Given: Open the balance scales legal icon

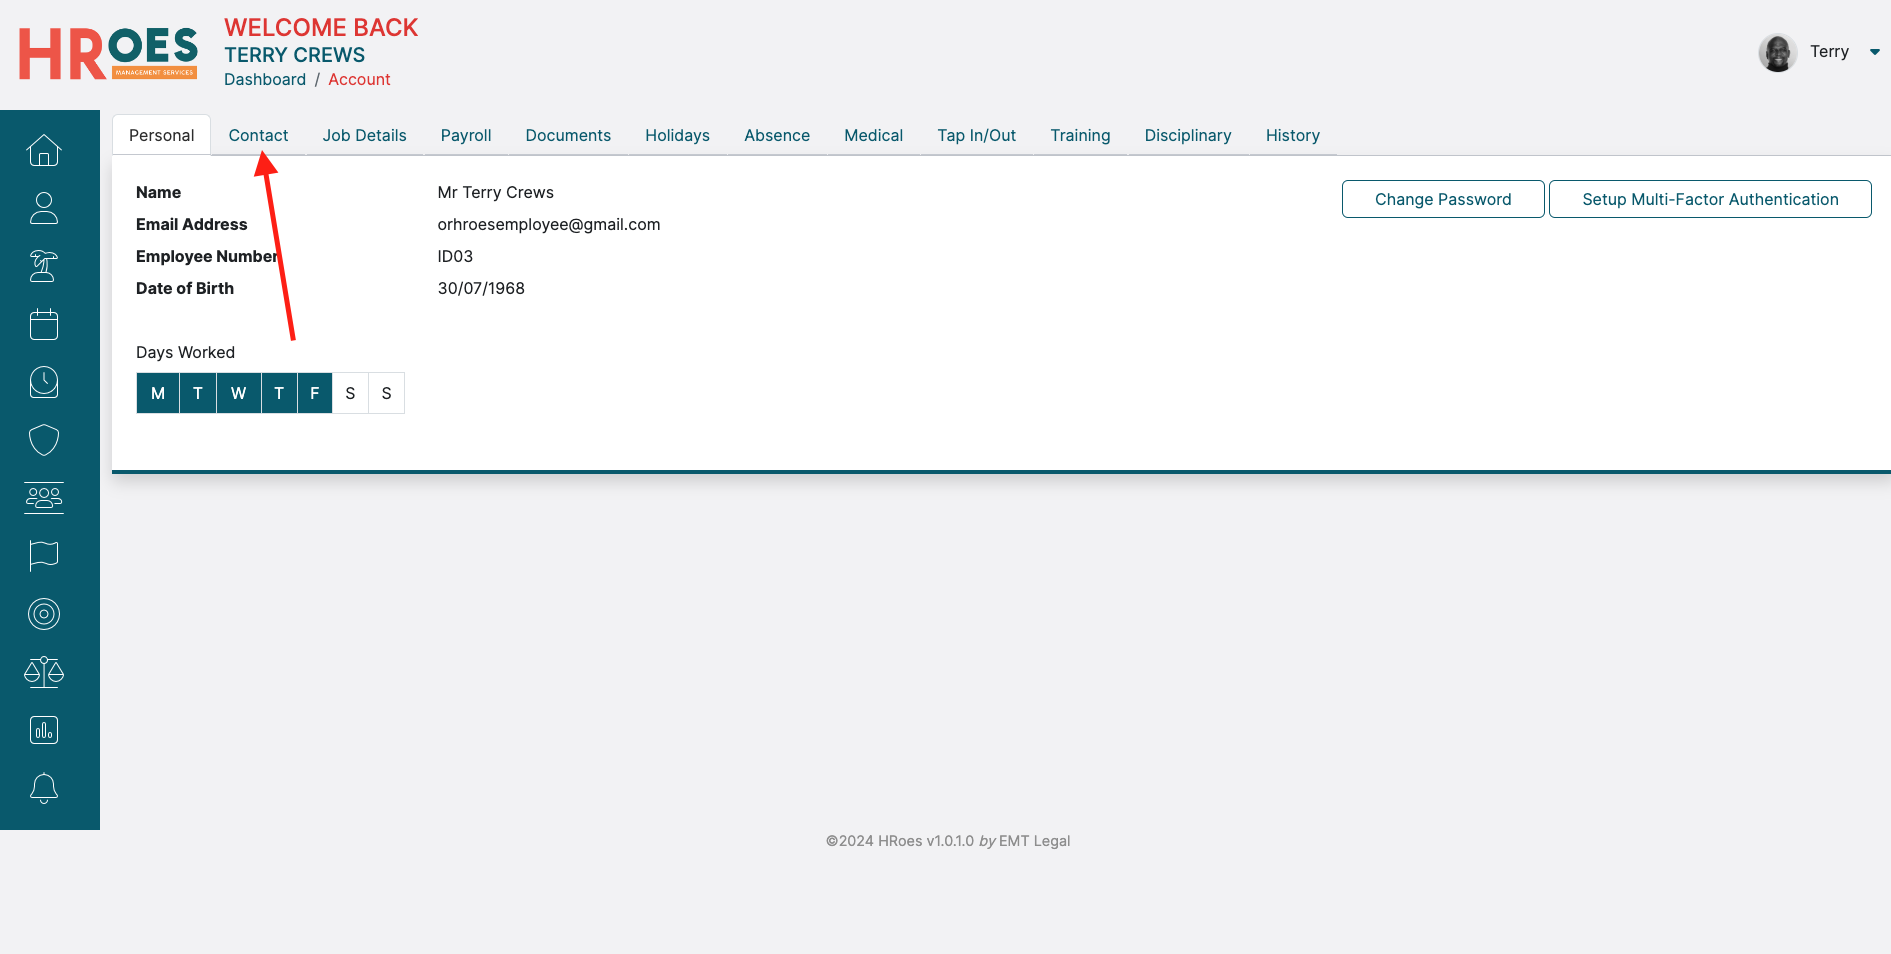Looking at the screenshot, I should click(x=44, y=672).
